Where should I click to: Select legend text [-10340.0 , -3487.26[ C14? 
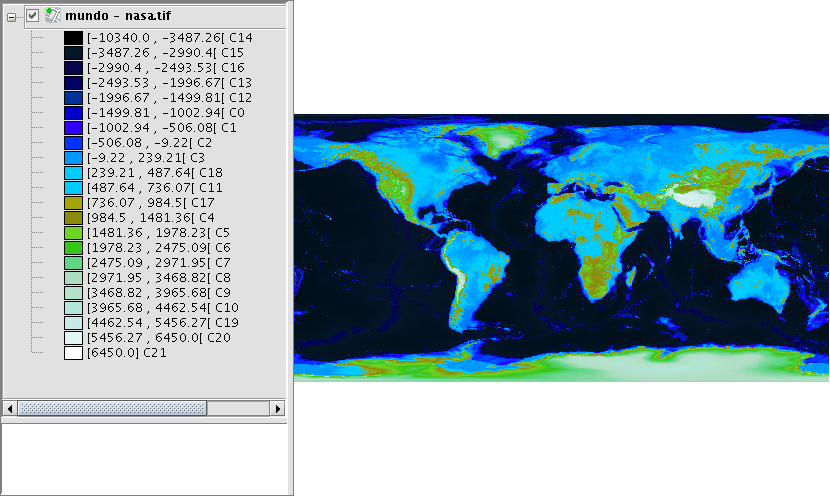(x=170, y=38)
